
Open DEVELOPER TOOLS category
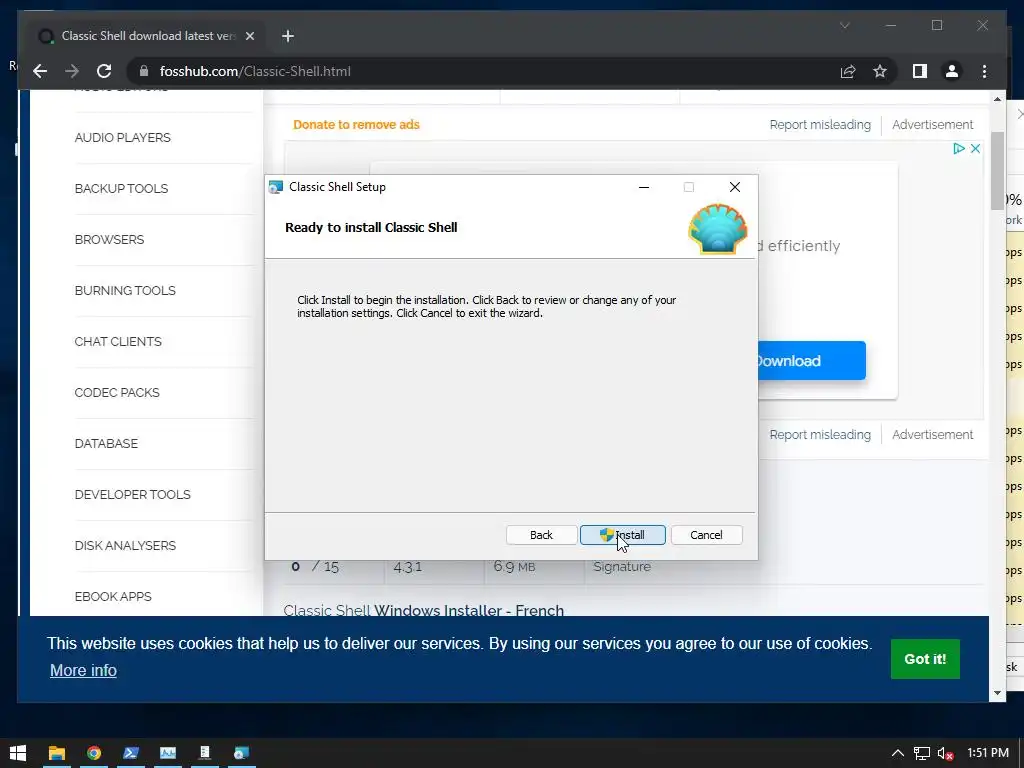tap(133, 494)
